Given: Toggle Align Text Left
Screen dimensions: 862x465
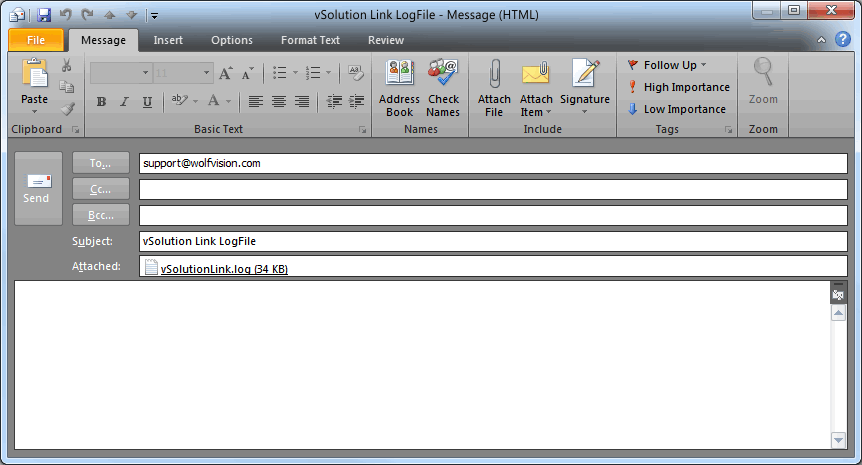Looking at the screenshot, I should [x=256, y=101].
